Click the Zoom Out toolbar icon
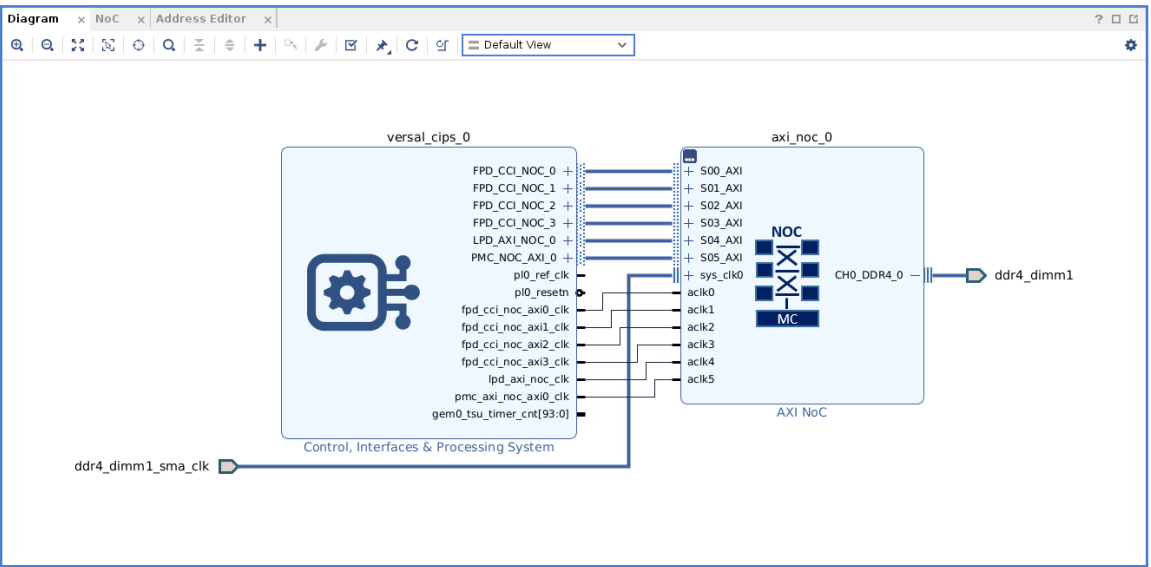The width and height of the screenshot is (1151, 567). [46, 45]
